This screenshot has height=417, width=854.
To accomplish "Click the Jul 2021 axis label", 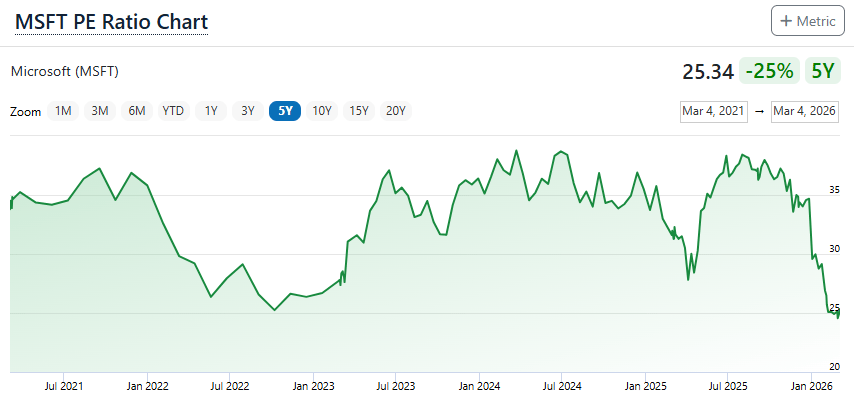I will click(x=64, y=387).
